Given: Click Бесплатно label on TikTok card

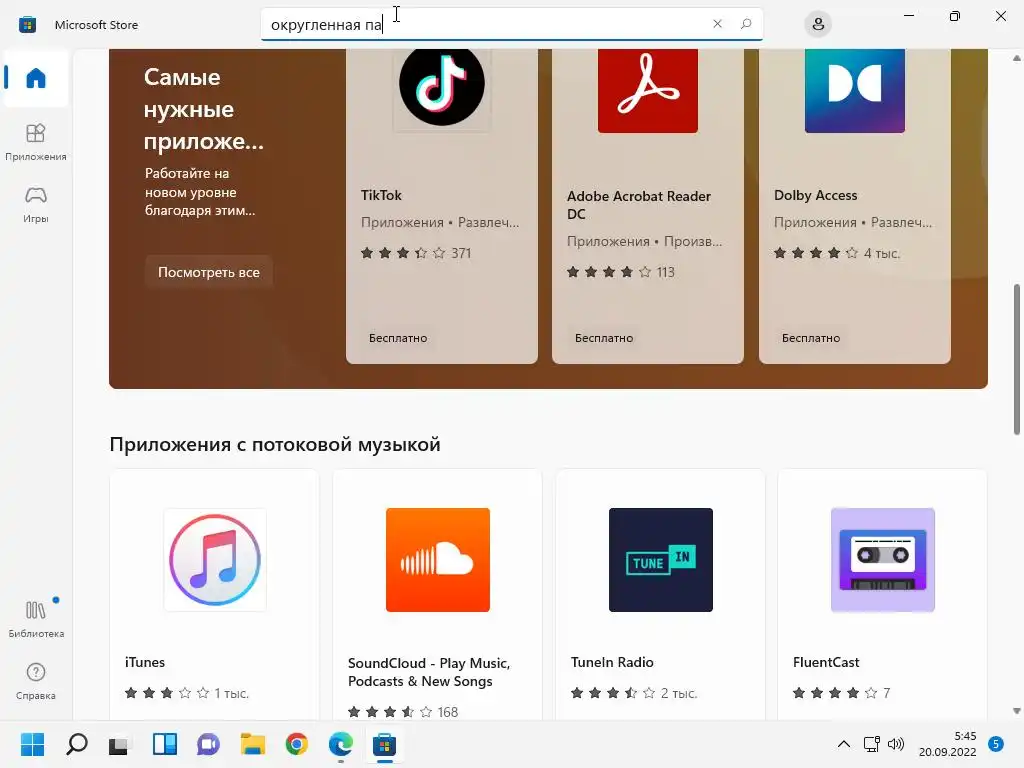Looking at the screenshot, I should coord(398,338).
